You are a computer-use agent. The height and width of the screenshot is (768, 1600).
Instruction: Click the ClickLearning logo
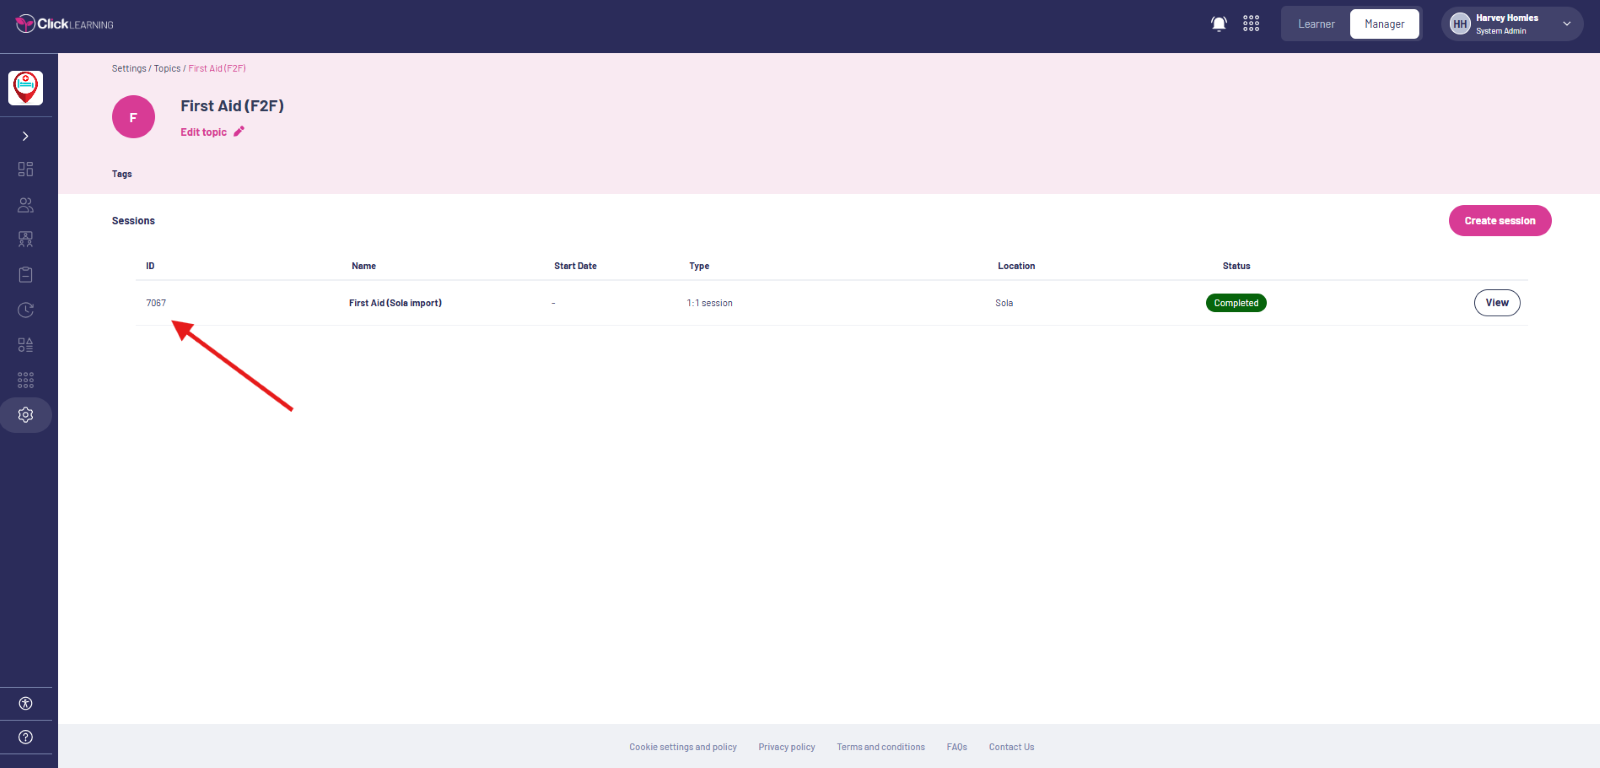pos(65,24)
